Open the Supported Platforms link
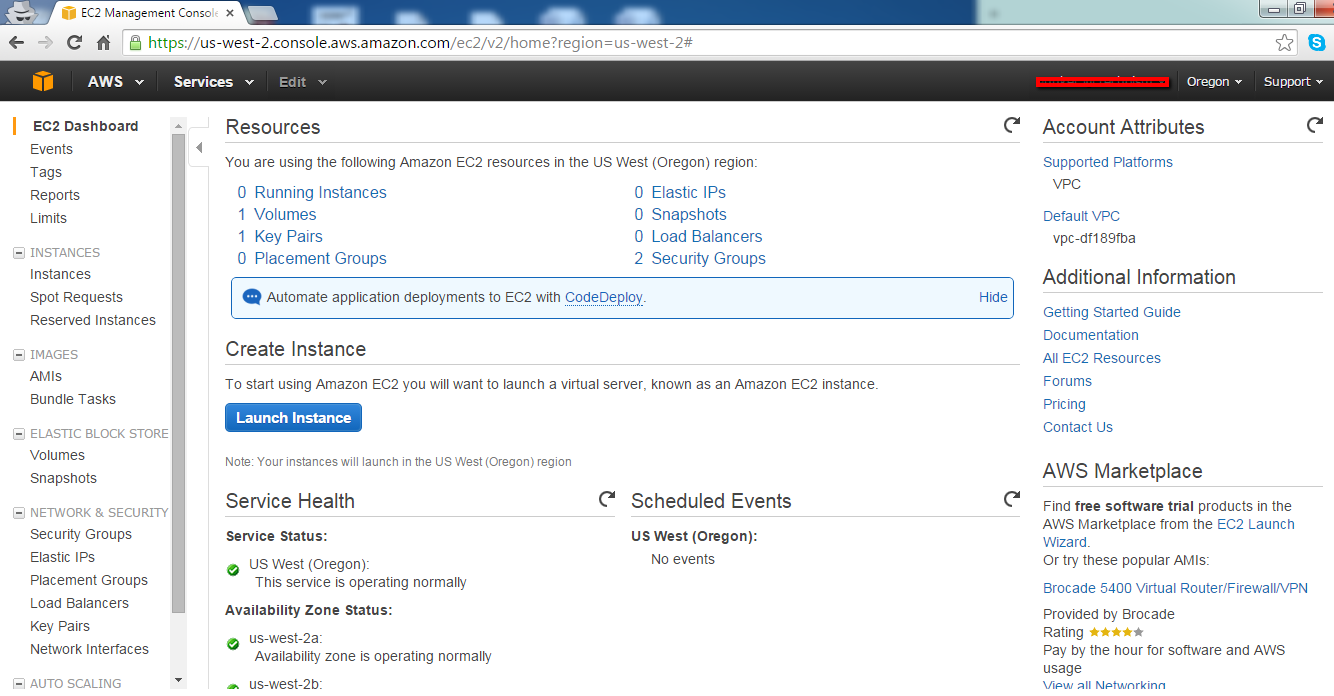The width and height of the screenshot is (1334, 696). (1108, 162)
